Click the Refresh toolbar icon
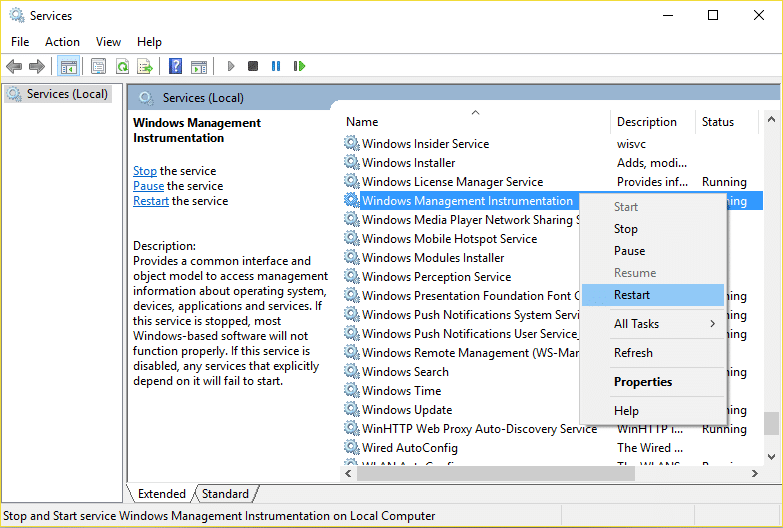The height and width of the screenshot is (528, 783). pyautogui.click(x=122, y=66)
